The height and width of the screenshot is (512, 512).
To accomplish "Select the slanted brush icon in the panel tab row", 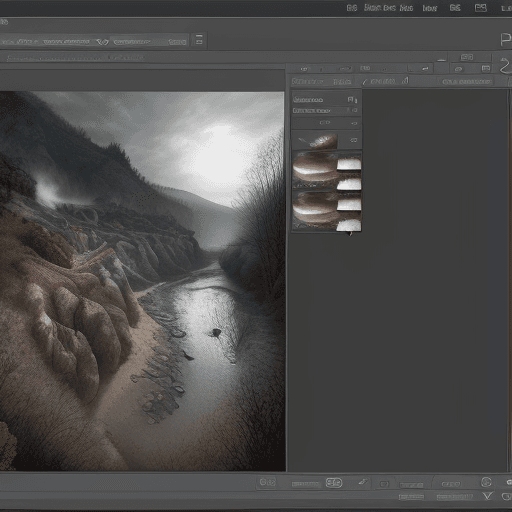I will click(x=364, y=81).
